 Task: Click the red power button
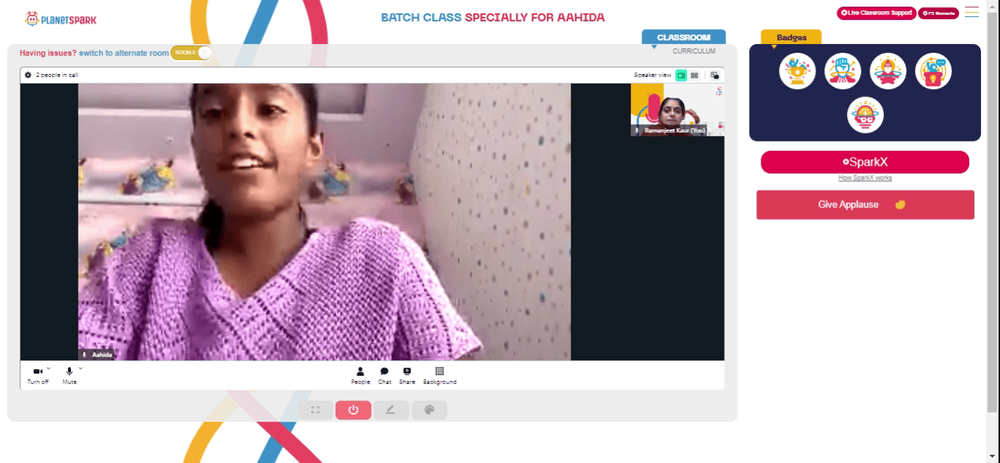click(353, 410)
